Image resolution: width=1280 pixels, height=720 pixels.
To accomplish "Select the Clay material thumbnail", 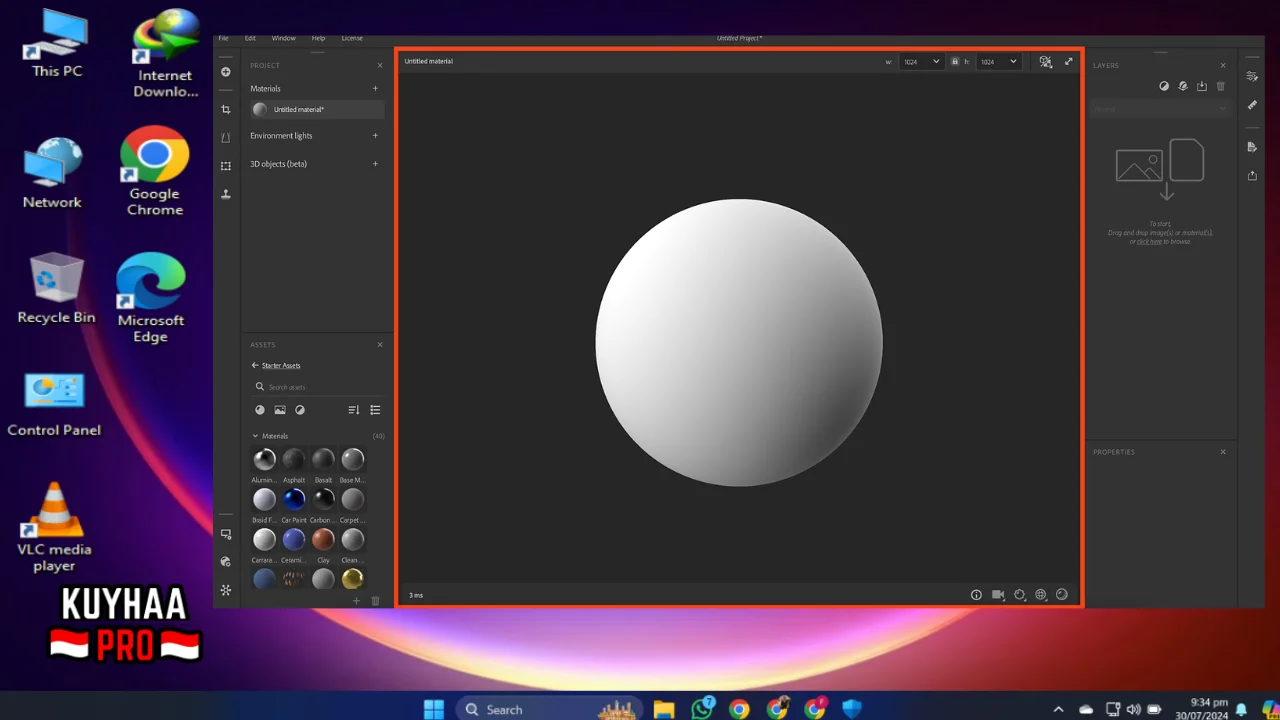I will [323, 539].
